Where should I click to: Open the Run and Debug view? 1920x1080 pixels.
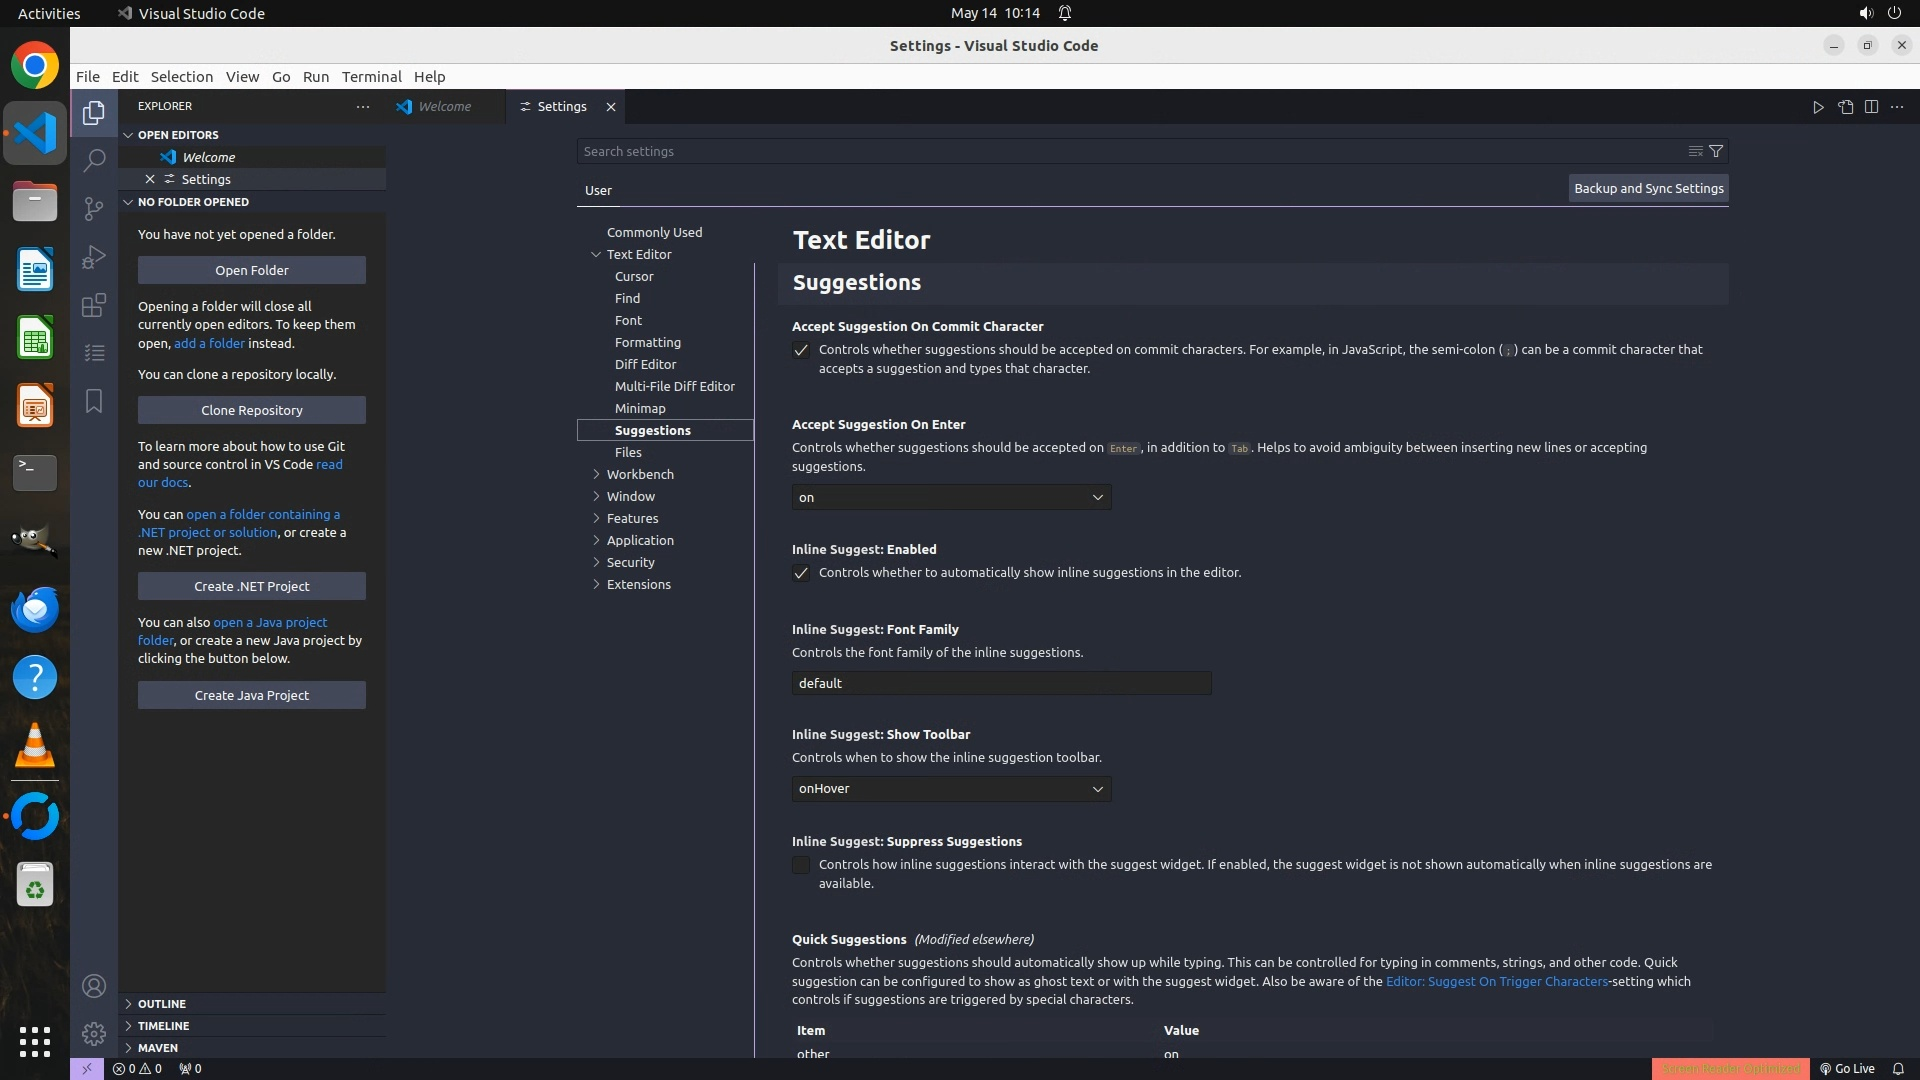[x=94, y=257]
